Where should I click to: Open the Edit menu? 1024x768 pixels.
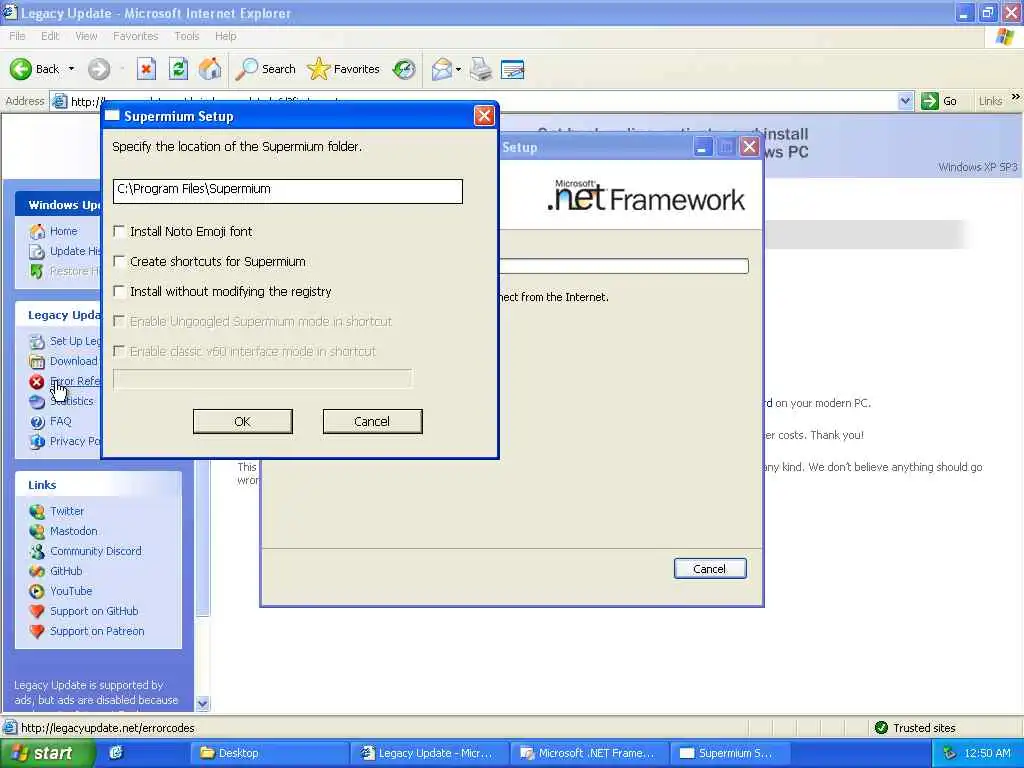pos(50,36)
